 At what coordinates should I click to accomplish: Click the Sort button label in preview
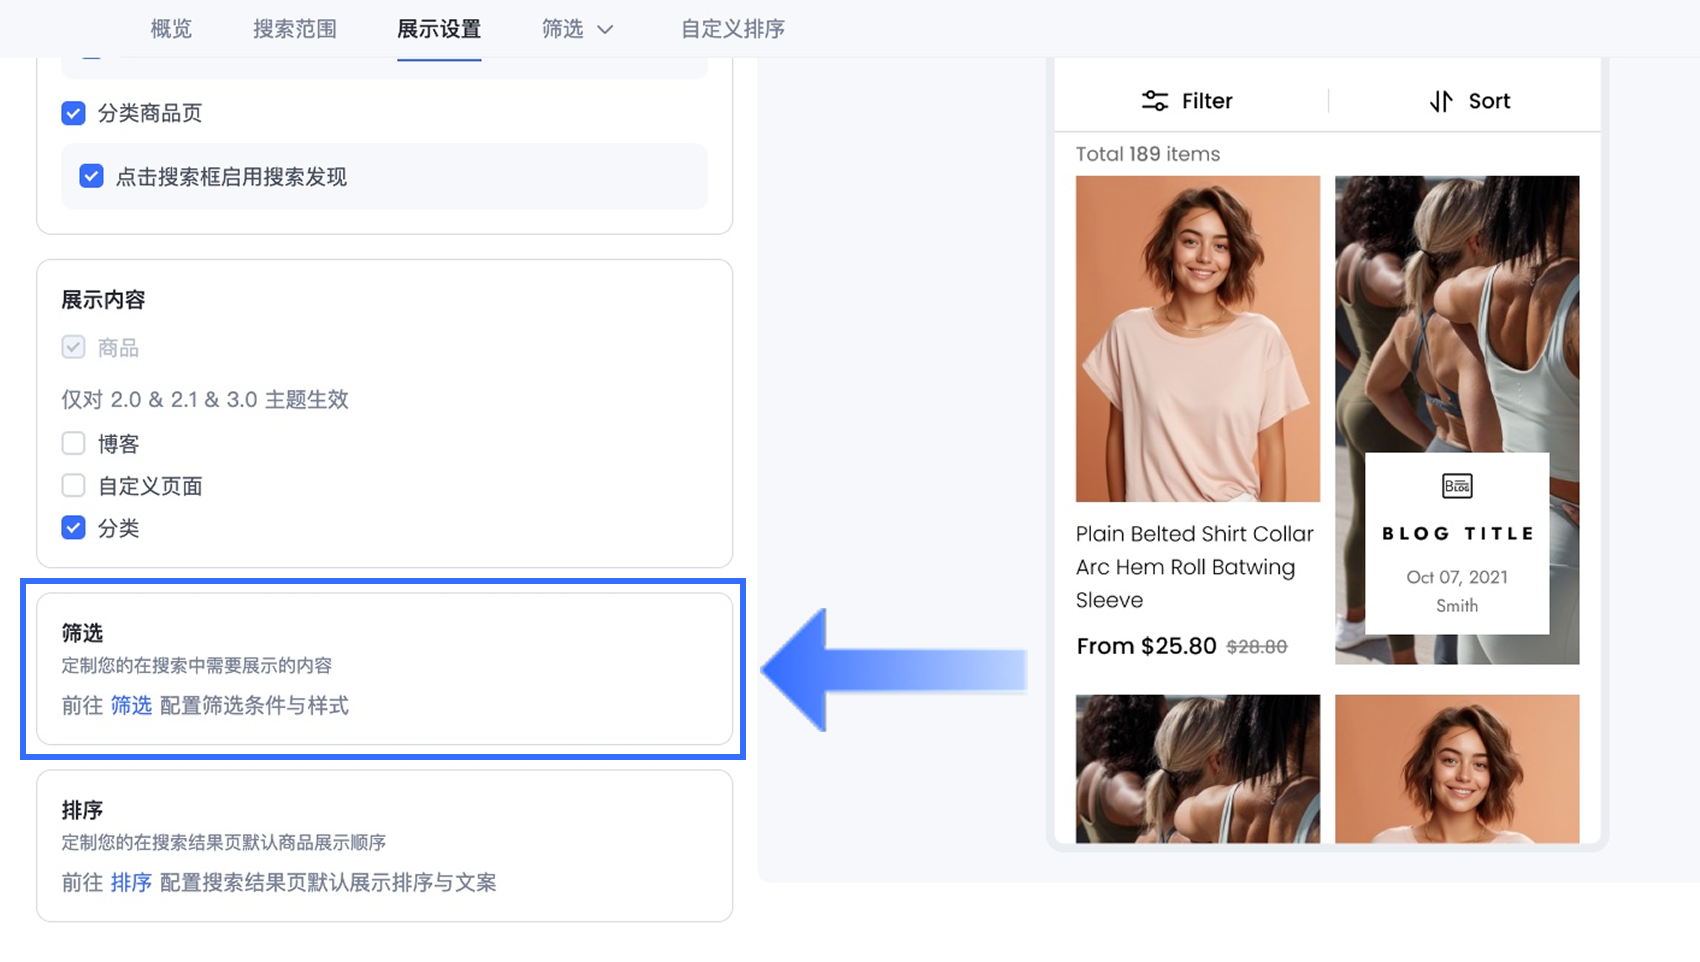coord(1489,101)
